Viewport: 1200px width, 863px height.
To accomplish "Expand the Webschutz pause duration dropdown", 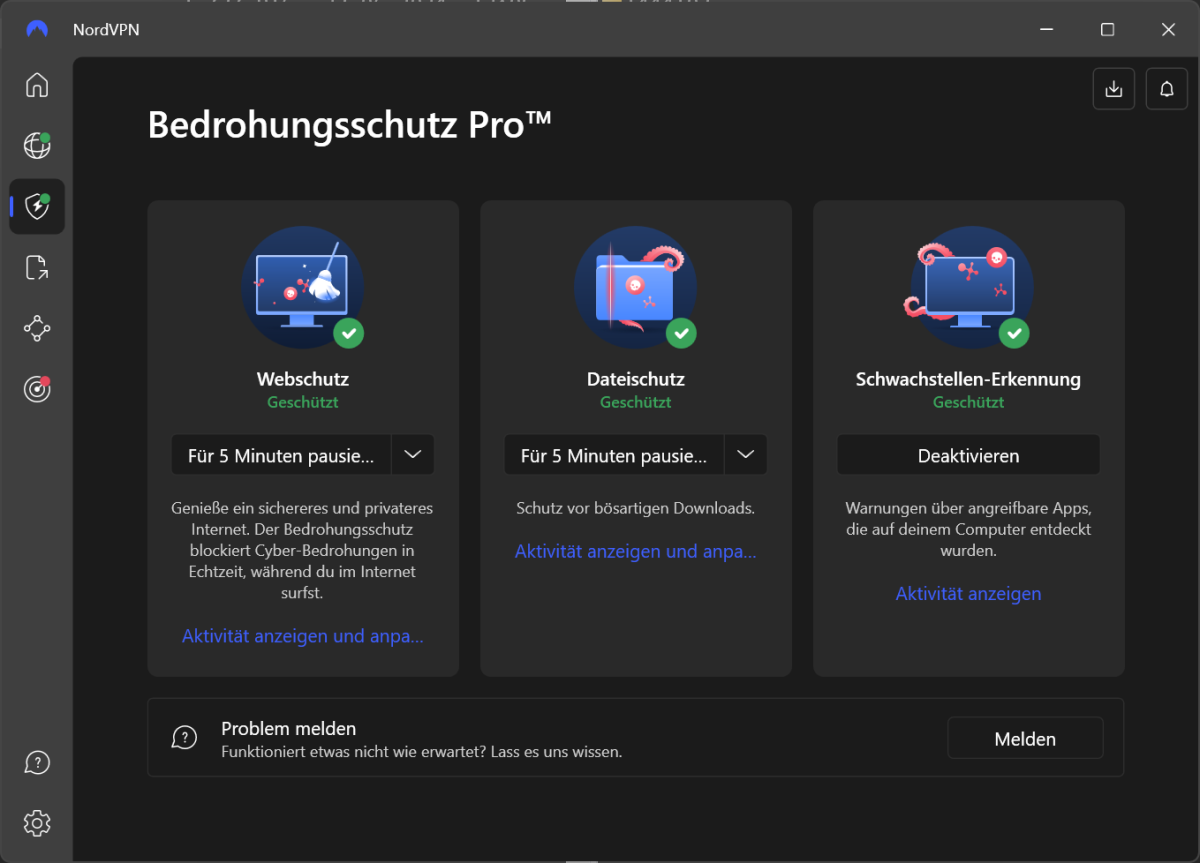I will pos(412,454).
